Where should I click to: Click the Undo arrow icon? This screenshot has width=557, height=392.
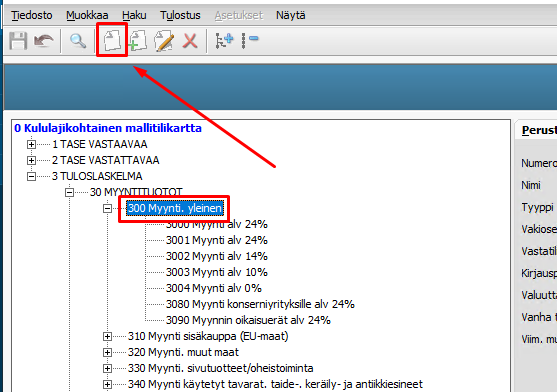coord(44,40)
